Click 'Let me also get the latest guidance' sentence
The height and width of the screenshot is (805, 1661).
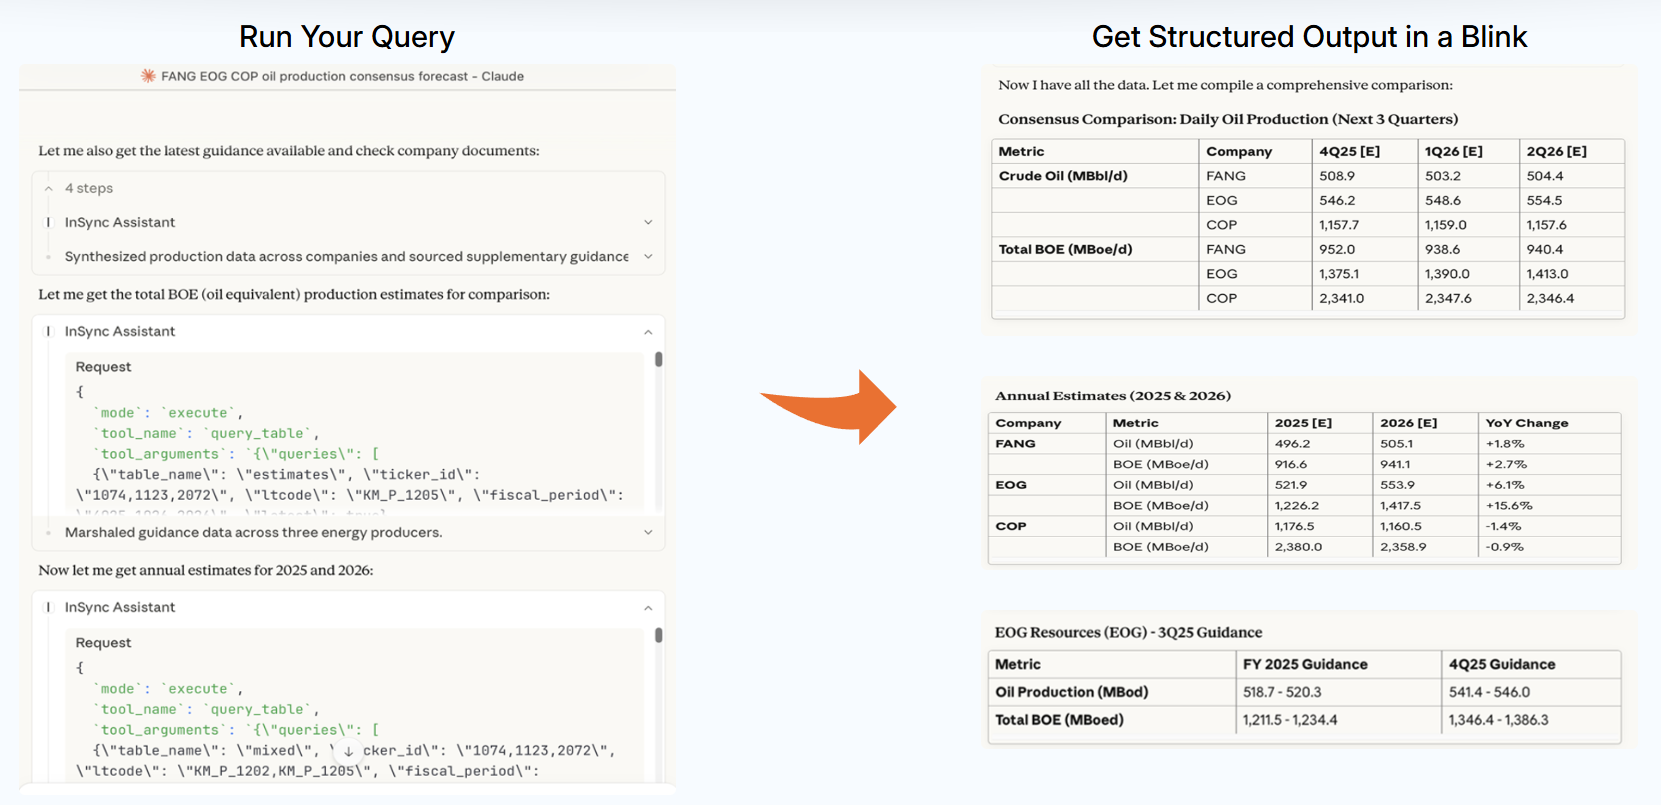coord(288,151)
